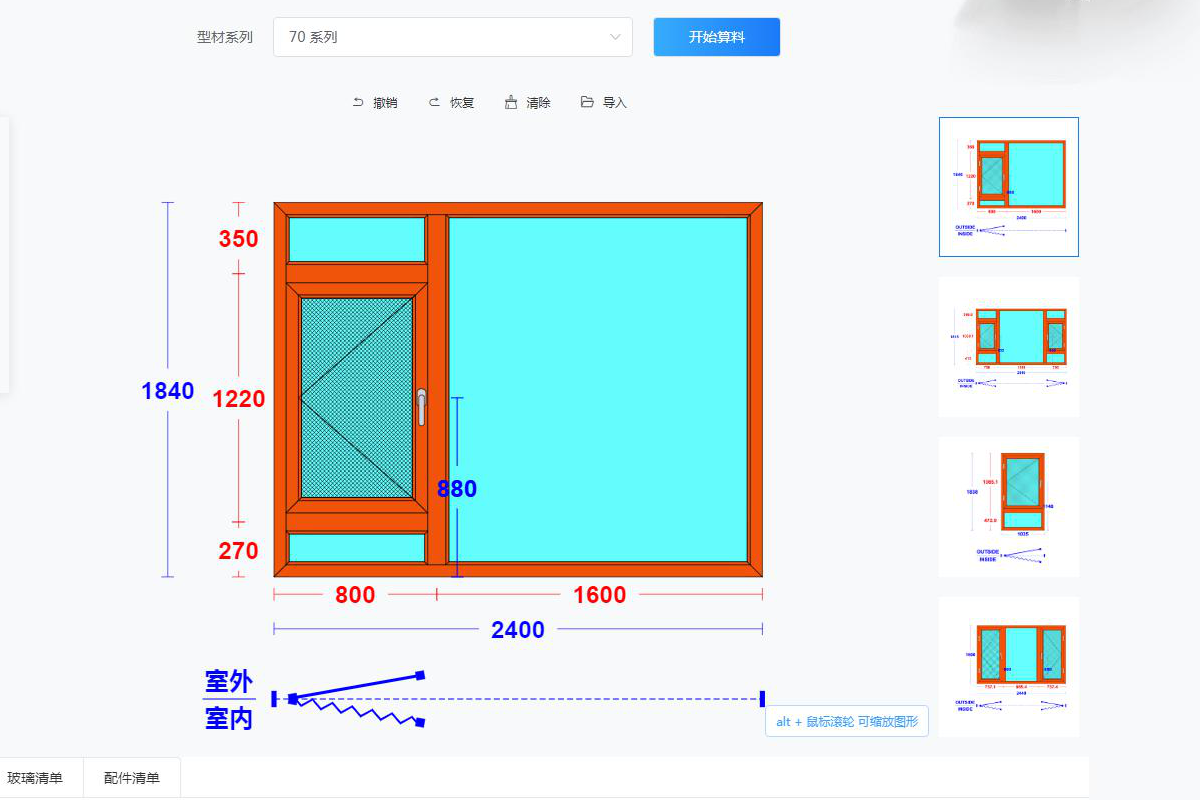
Task: Click the 1840 total height dimension
Action: 169,391
